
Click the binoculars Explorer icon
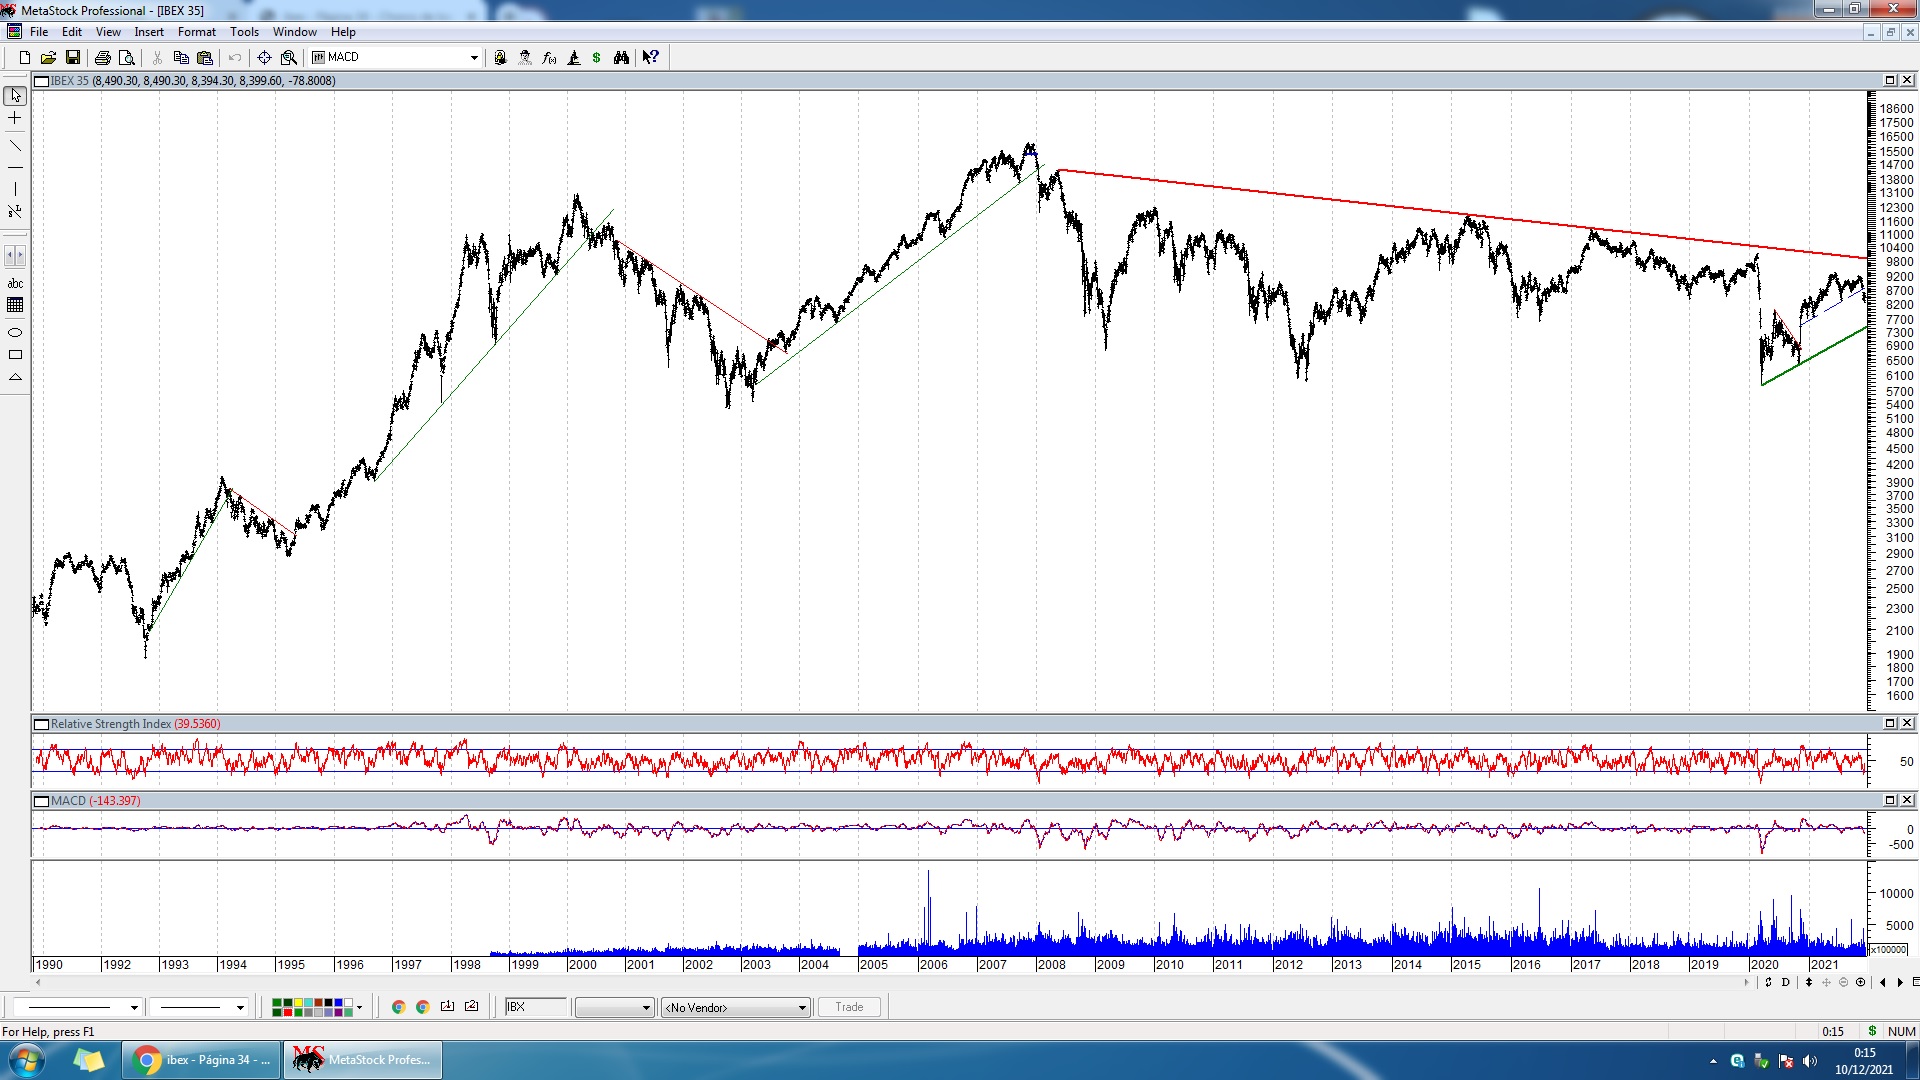point(621,57)
